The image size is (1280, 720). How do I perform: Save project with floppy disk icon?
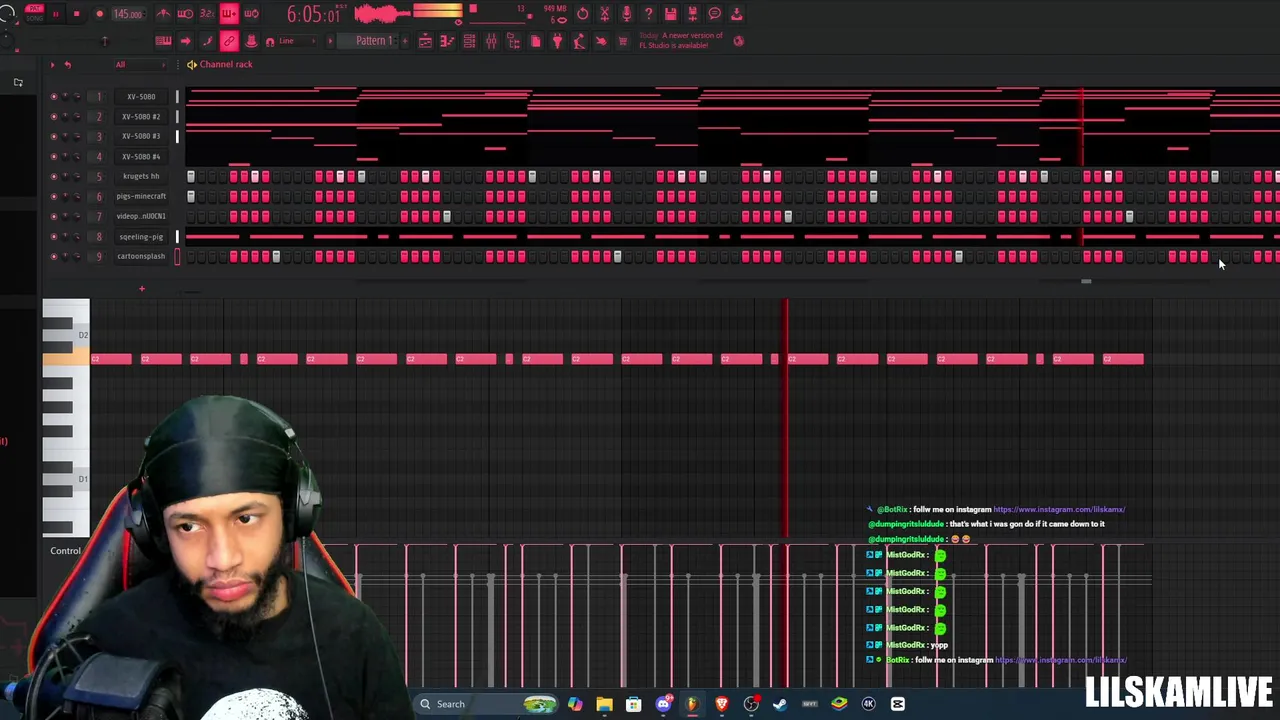click(670, 14)
